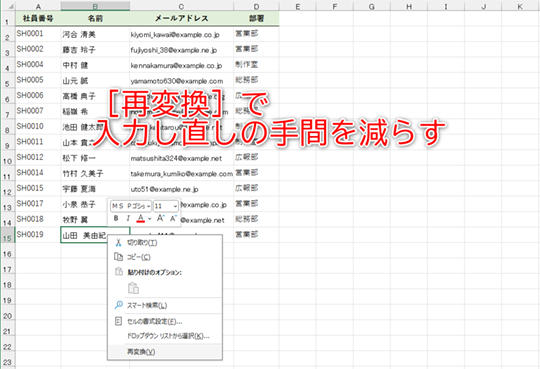
Task: Choose コピー(C) from the context menu
Action: 165,257
